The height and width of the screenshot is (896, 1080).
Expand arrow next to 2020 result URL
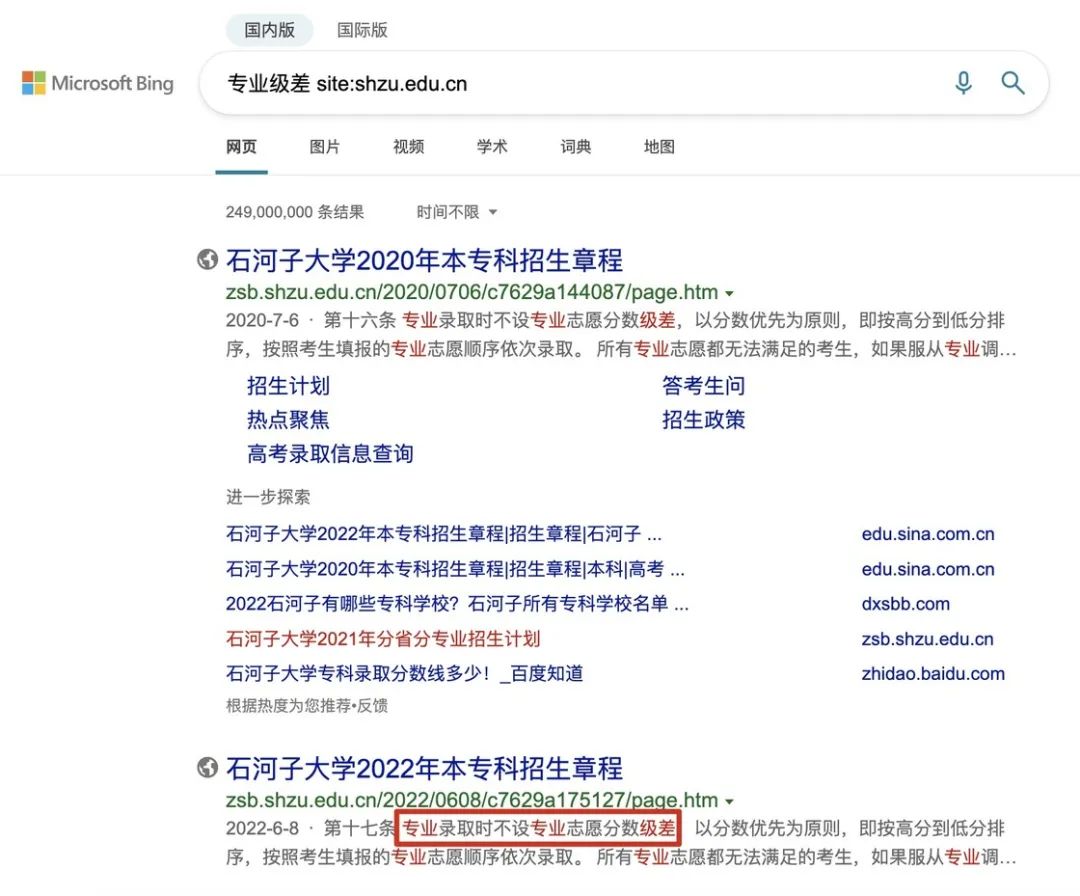coord(729,293)
